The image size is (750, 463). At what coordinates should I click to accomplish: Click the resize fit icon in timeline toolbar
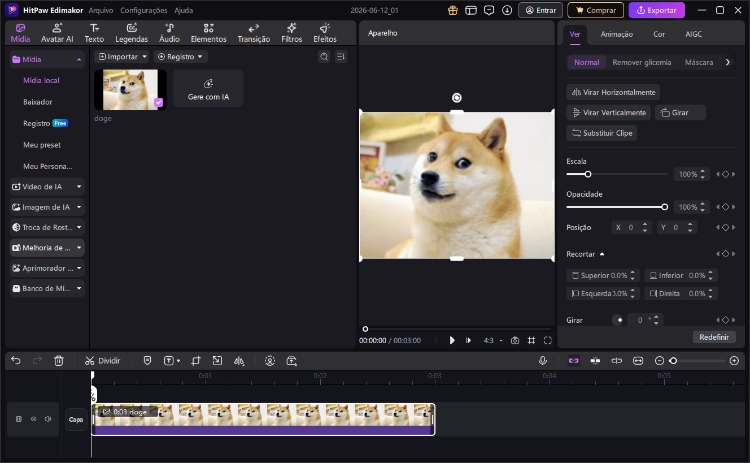[x=217, y=361]
